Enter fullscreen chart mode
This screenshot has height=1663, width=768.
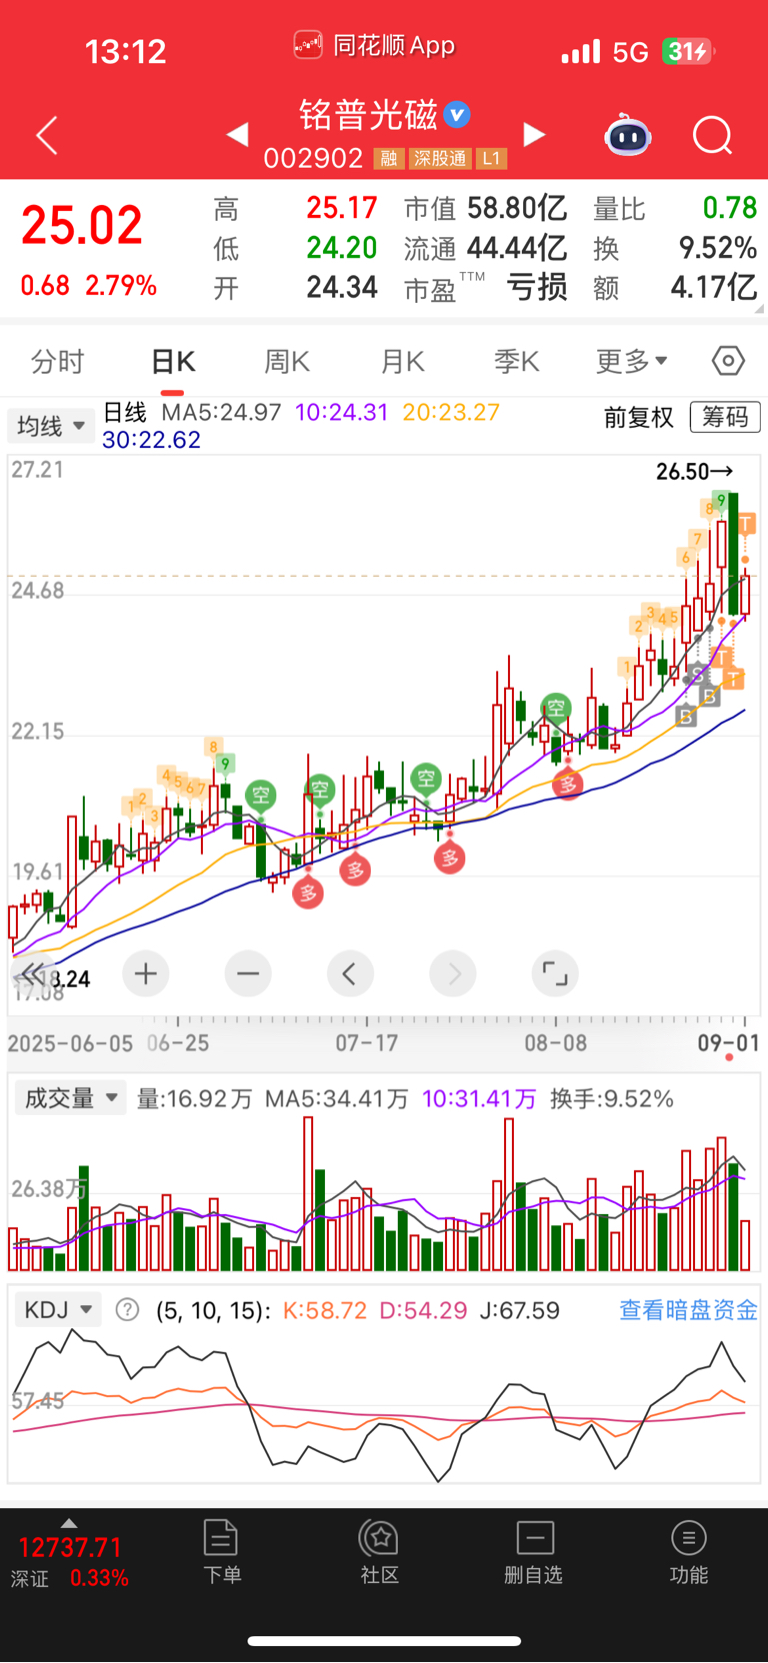[x=555, y=973]
